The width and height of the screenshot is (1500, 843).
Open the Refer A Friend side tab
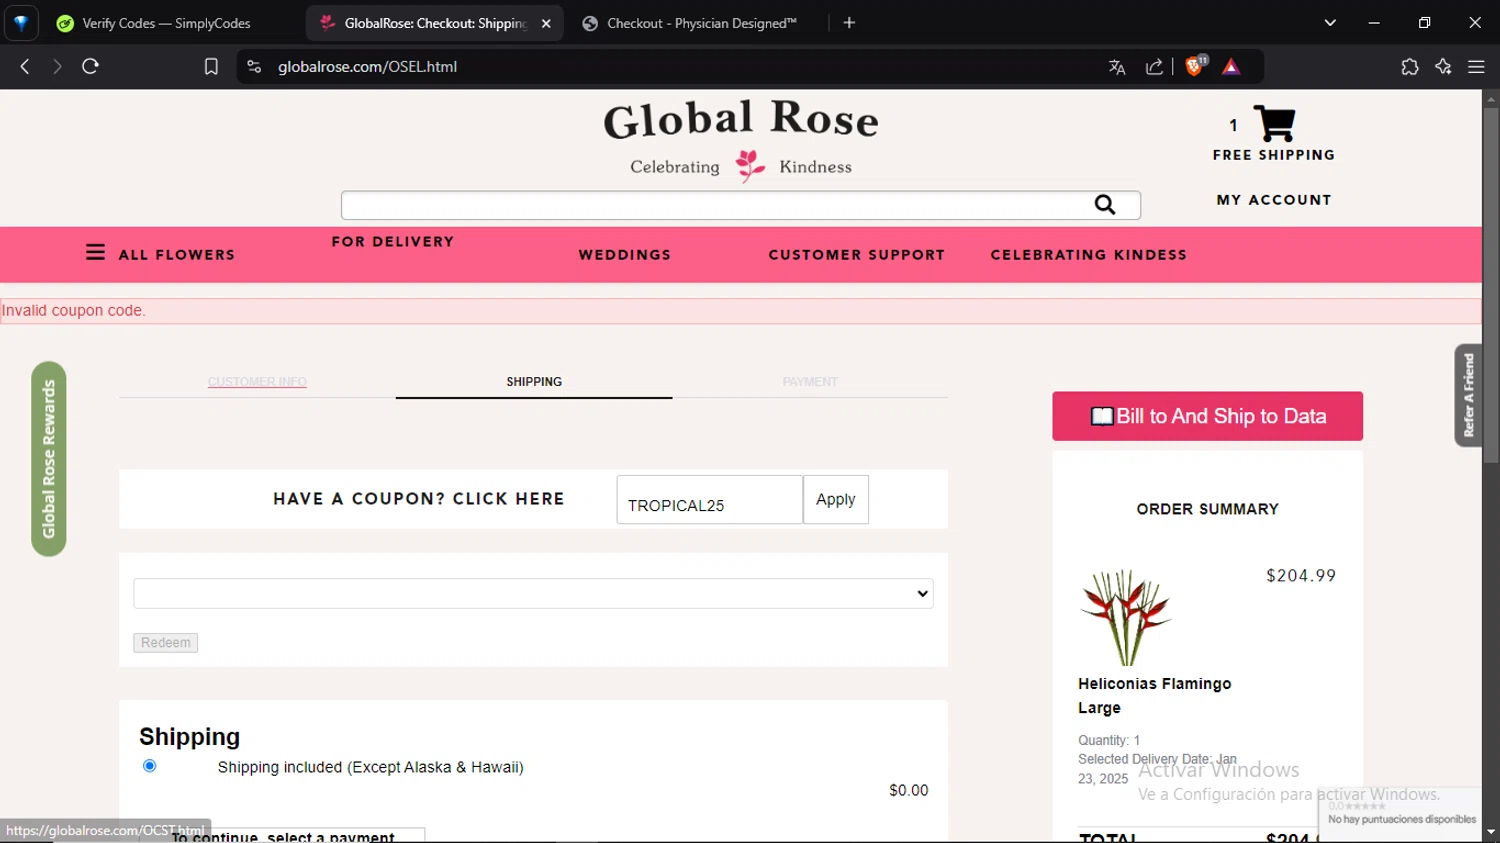1468,395
